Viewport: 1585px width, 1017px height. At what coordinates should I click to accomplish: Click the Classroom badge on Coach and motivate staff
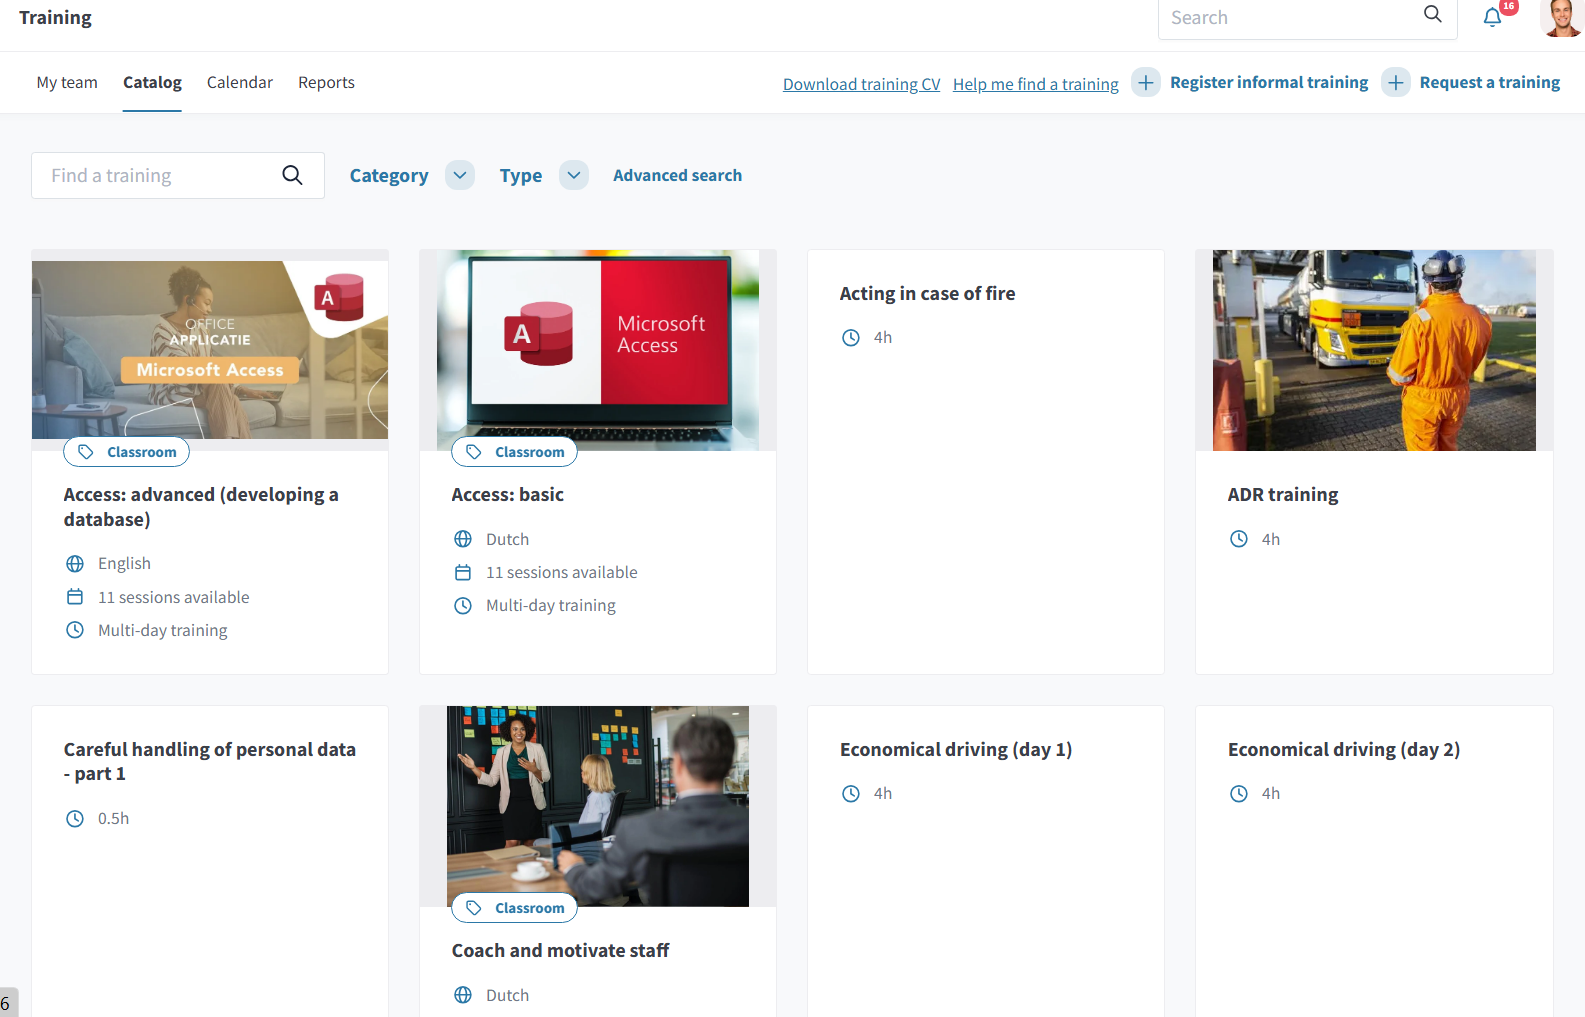point(514,908)
